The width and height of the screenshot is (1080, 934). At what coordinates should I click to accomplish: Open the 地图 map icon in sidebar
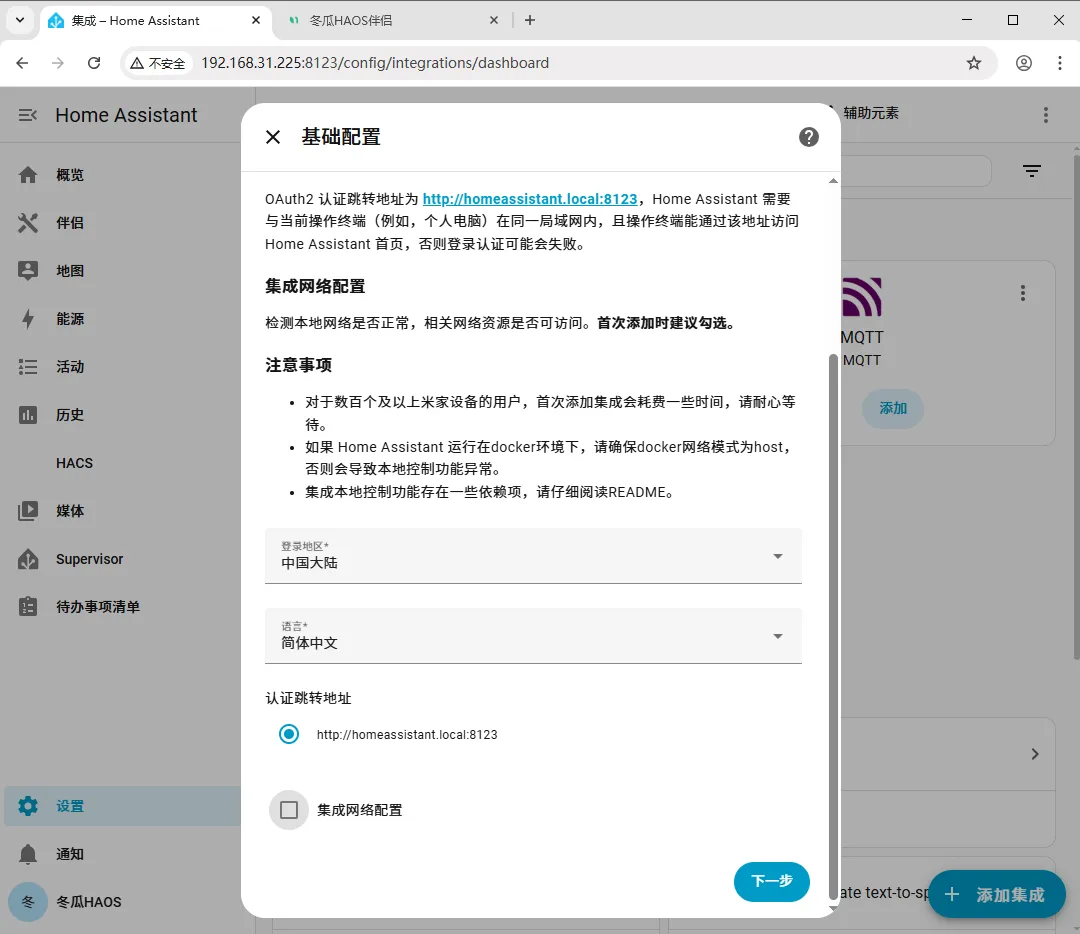tap(28, 271)
